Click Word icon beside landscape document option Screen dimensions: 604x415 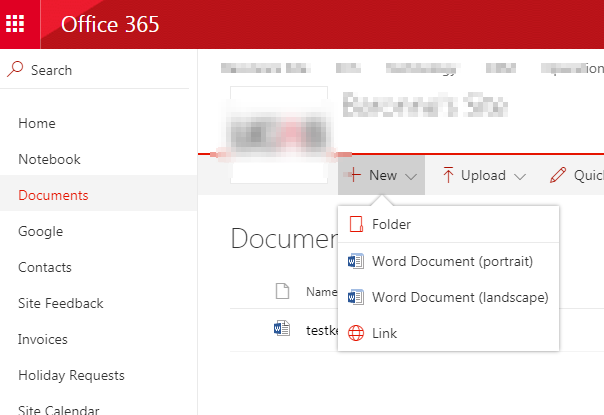tap(356, 297)
